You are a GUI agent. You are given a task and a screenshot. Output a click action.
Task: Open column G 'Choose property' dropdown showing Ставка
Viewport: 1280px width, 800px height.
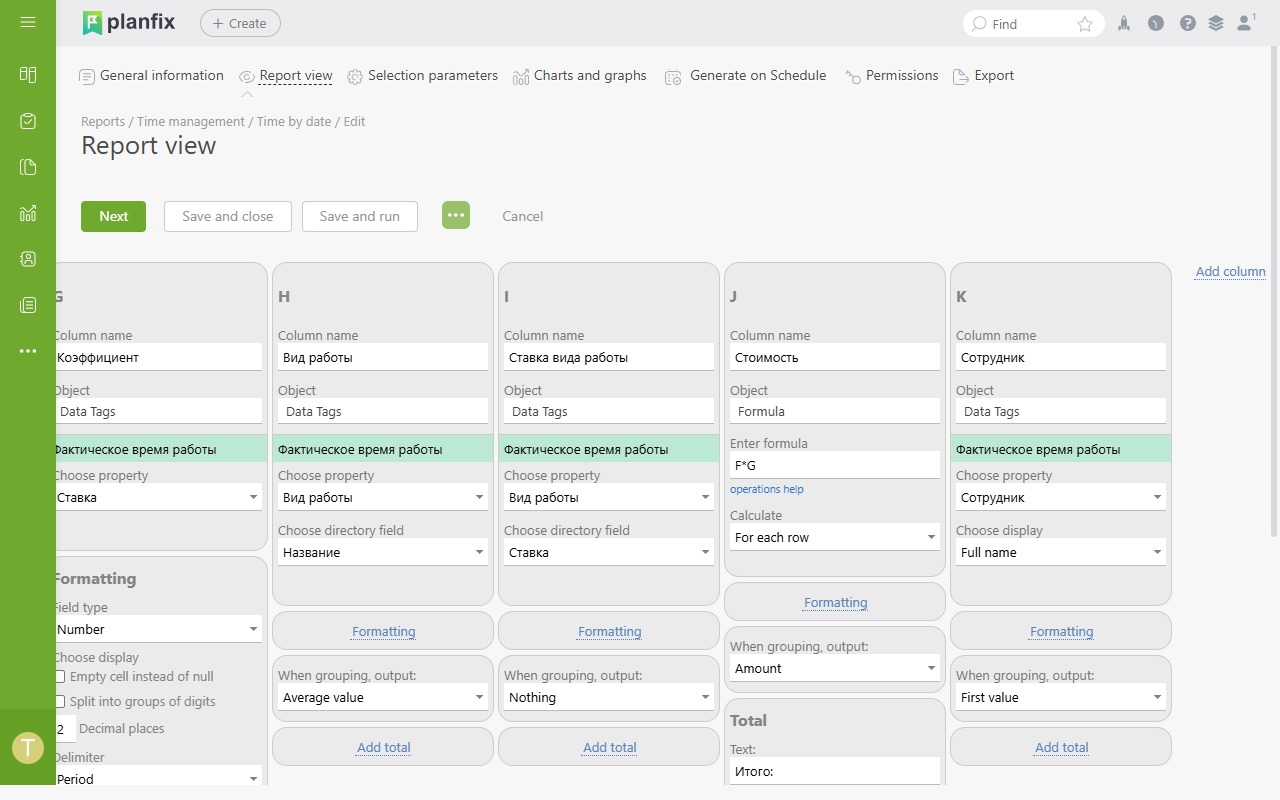click(157, 497)
